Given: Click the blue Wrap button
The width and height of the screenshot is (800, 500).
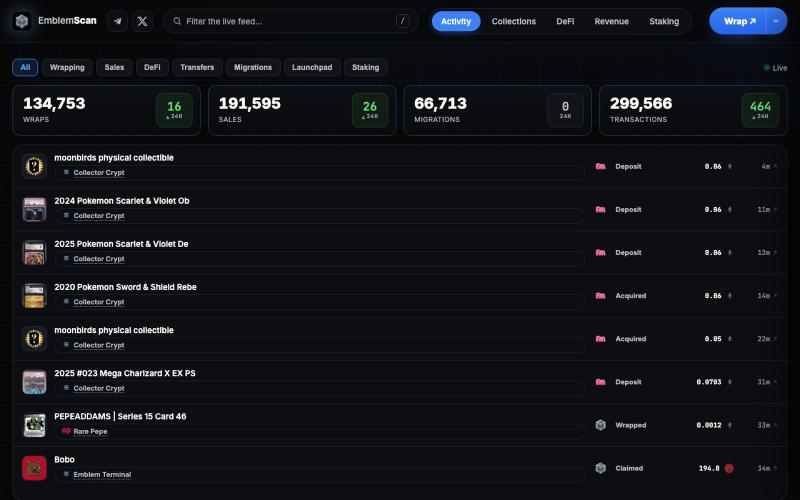Looking at the screenshot, I should (738, 21).
